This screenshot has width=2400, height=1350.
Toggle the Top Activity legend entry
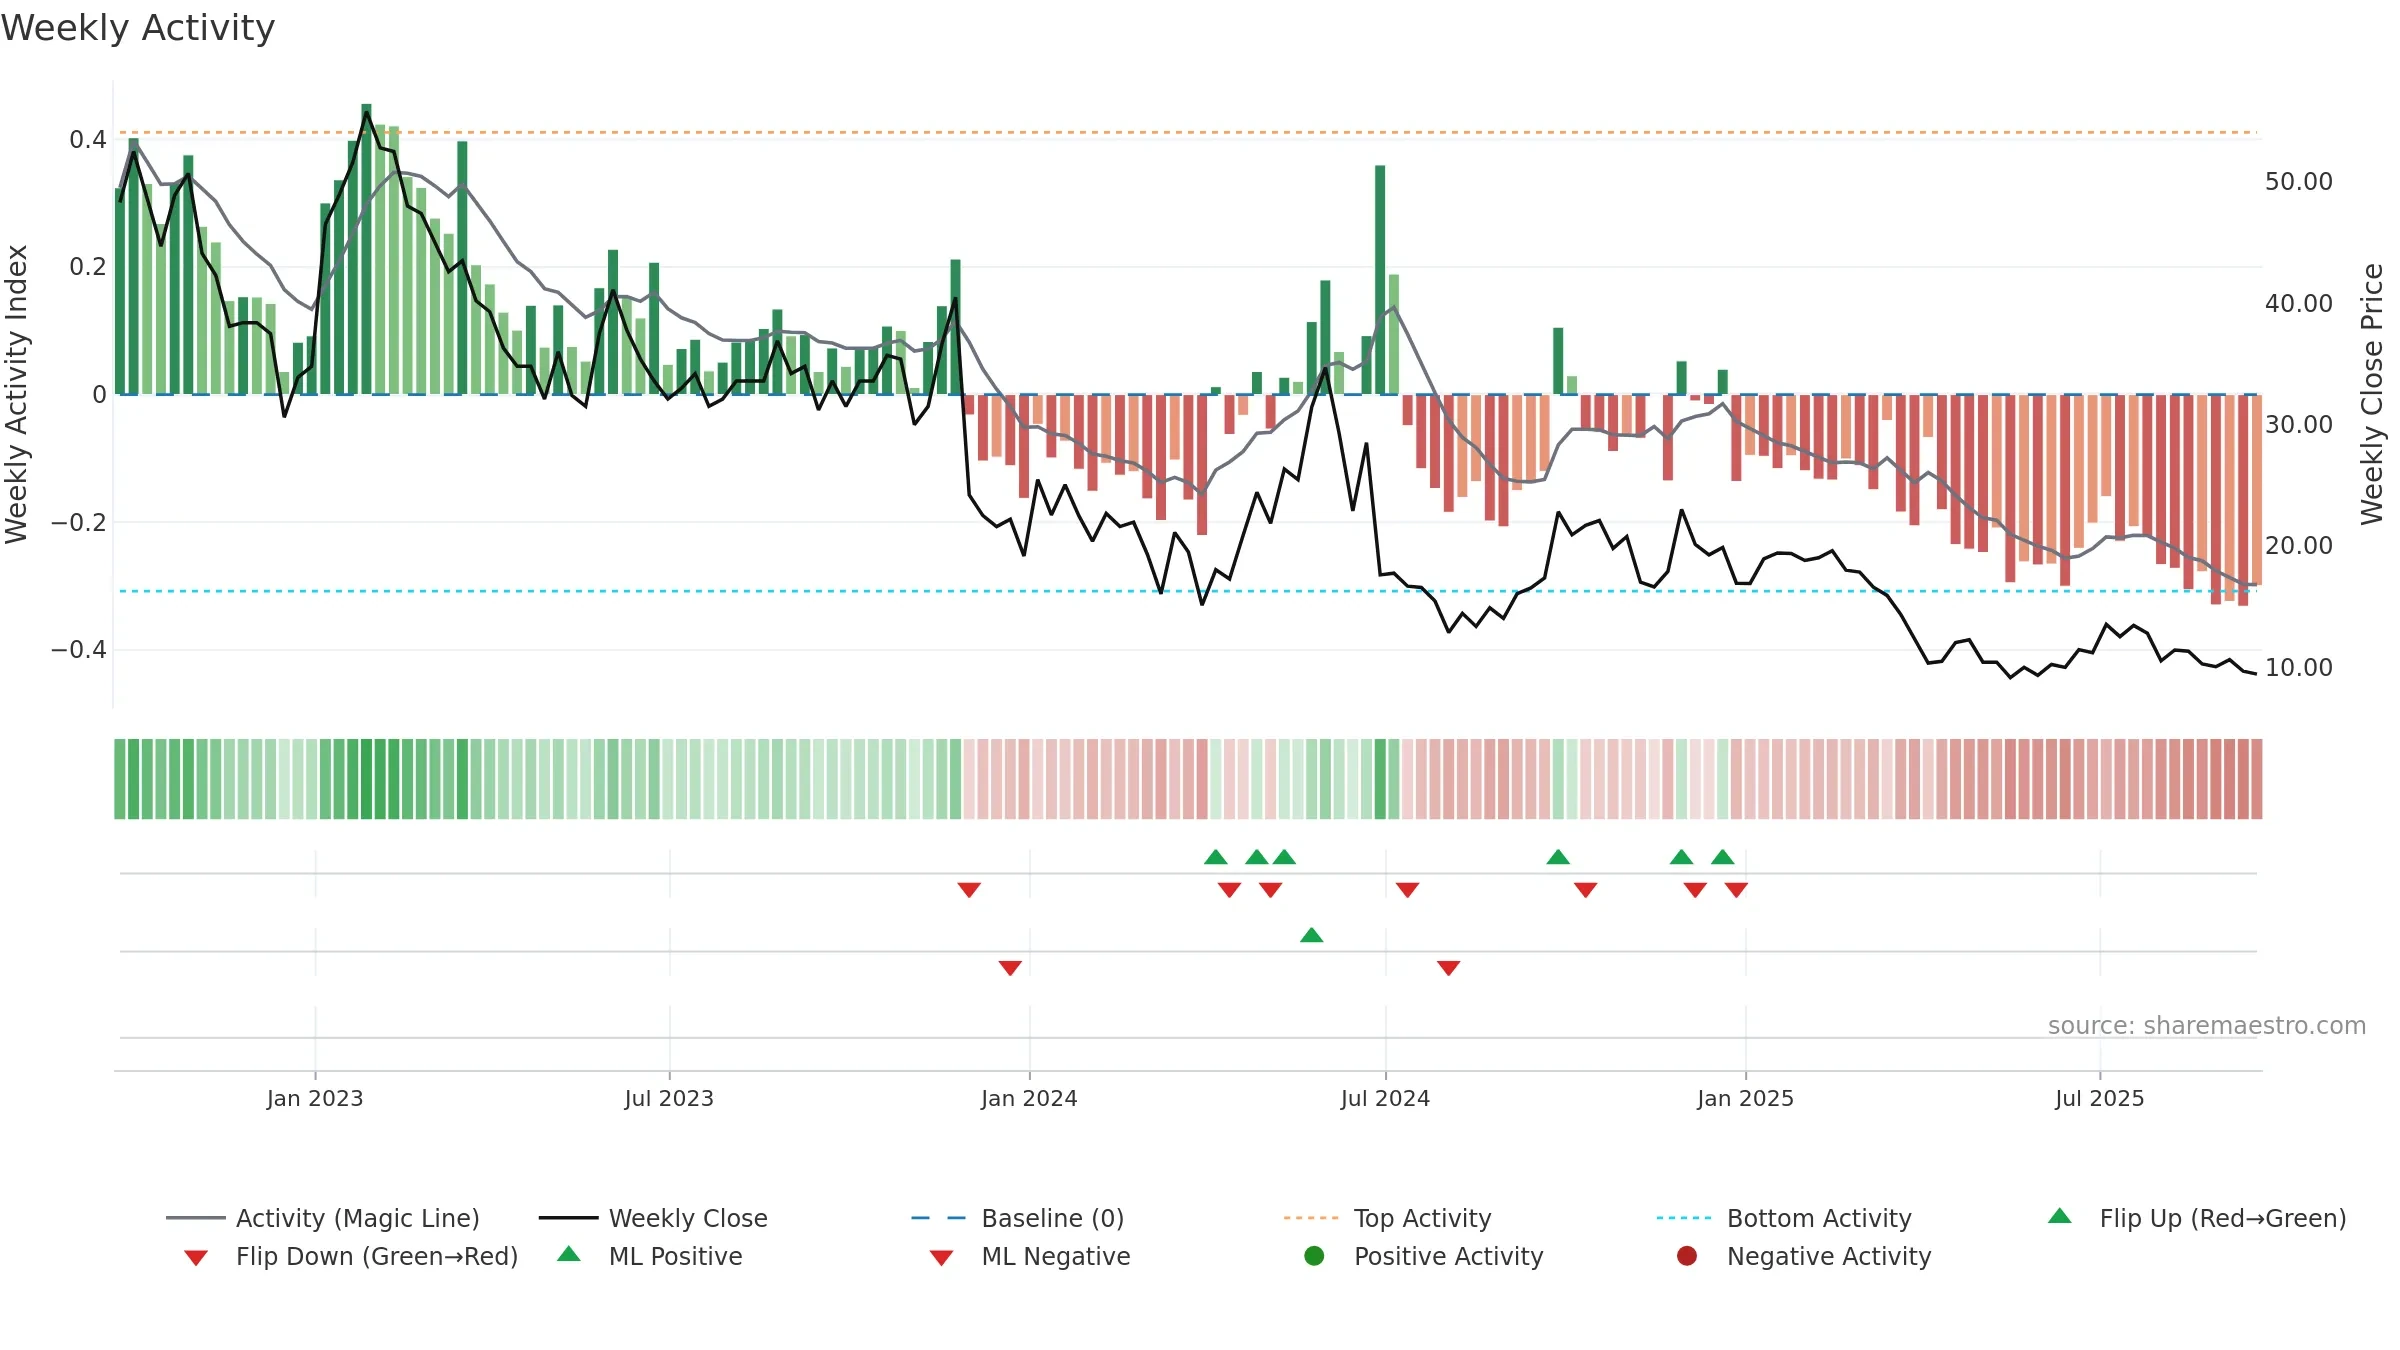pyautogui.click(x=1387, y=1218)
